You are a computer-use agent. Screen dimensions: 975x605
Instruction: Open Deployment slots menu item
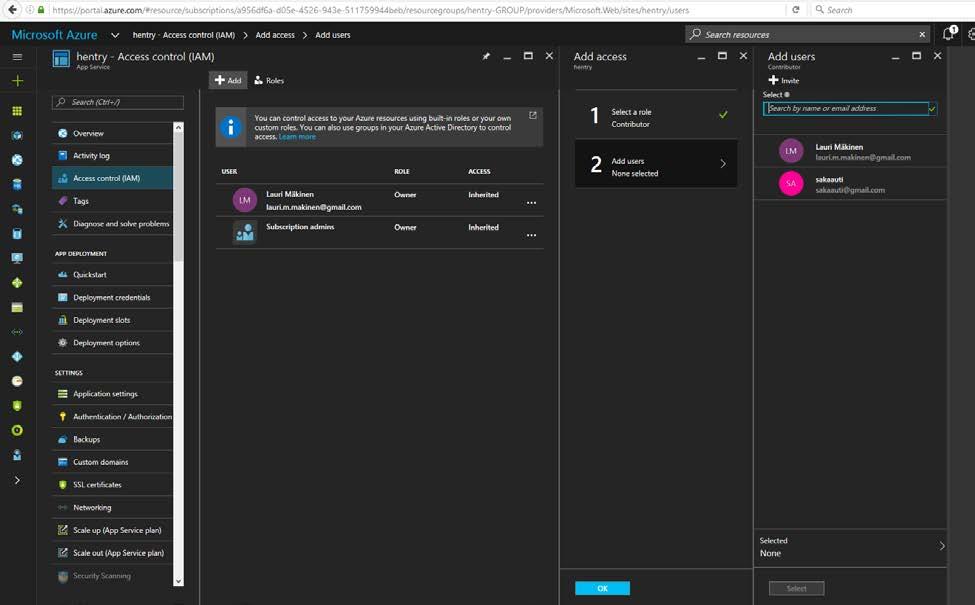(x=113, y=320)
